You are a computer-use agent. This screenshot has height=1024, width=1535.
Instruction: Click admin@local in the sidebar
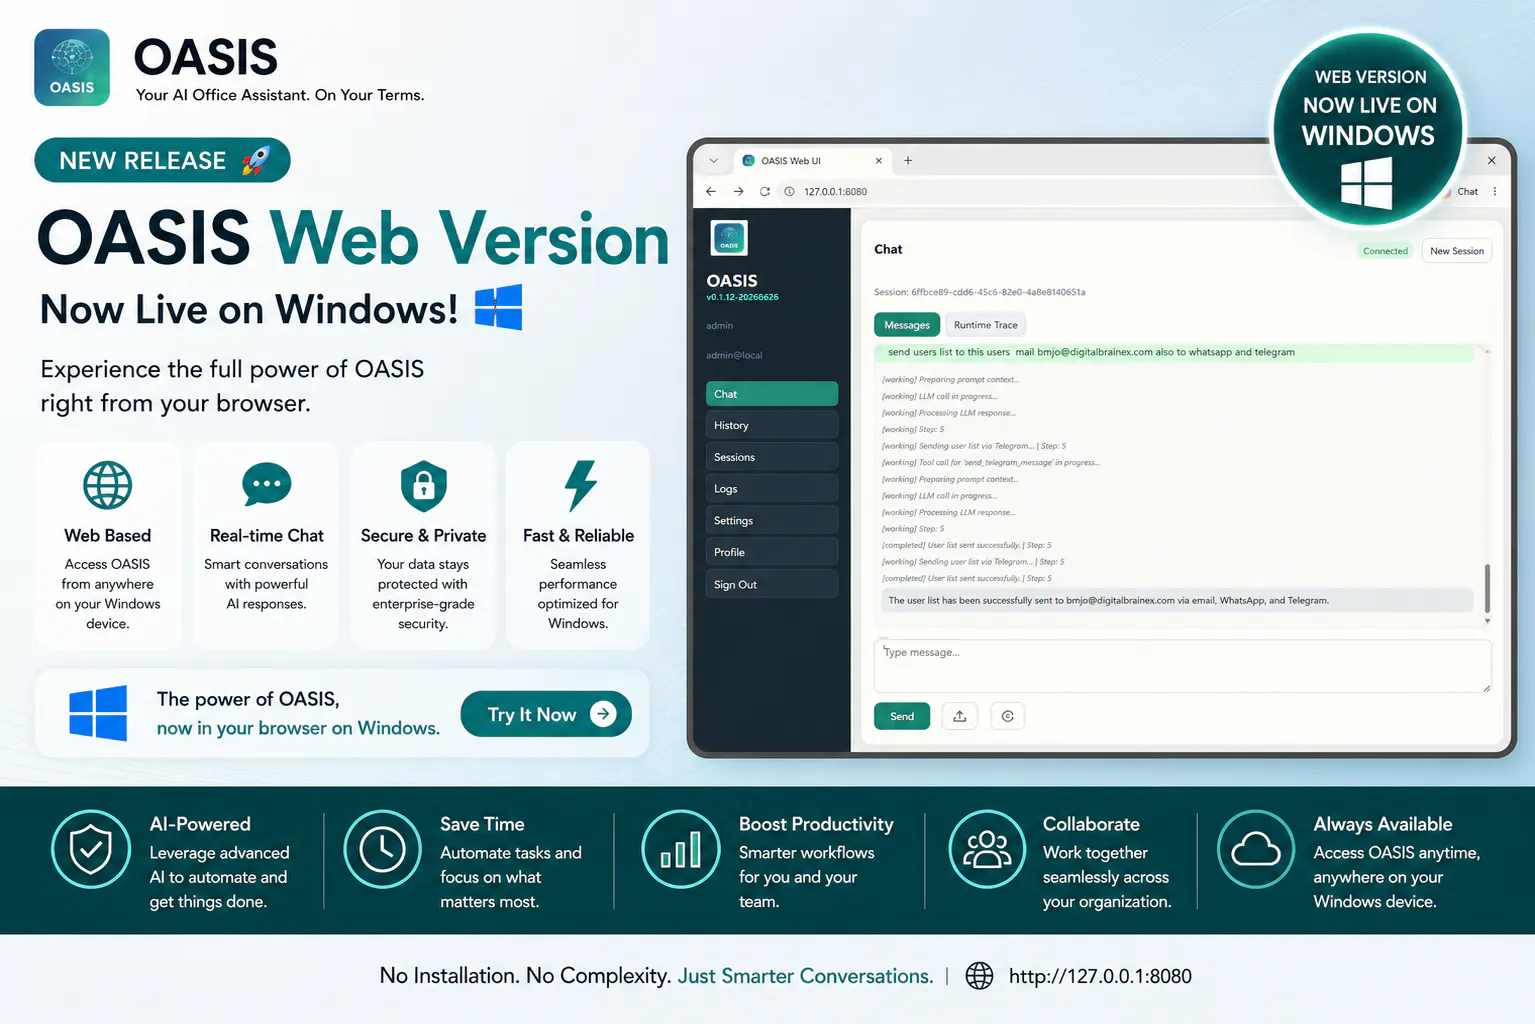(x=734, y=355)
